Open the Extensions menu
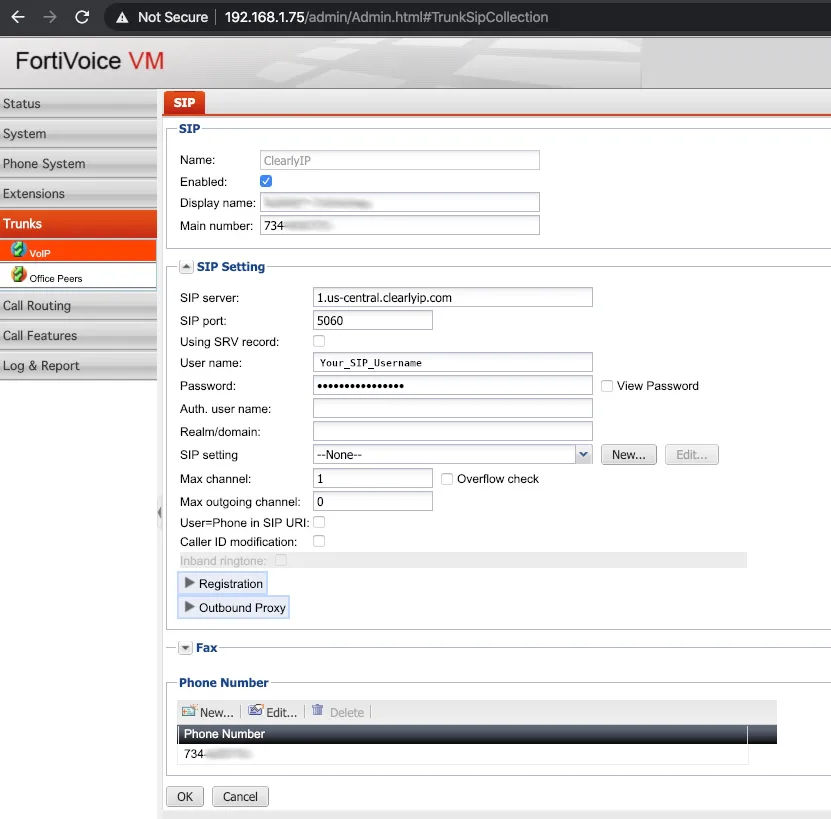This screenshot has width=831, height=819. pyautogui.click(x=78, y=193)
